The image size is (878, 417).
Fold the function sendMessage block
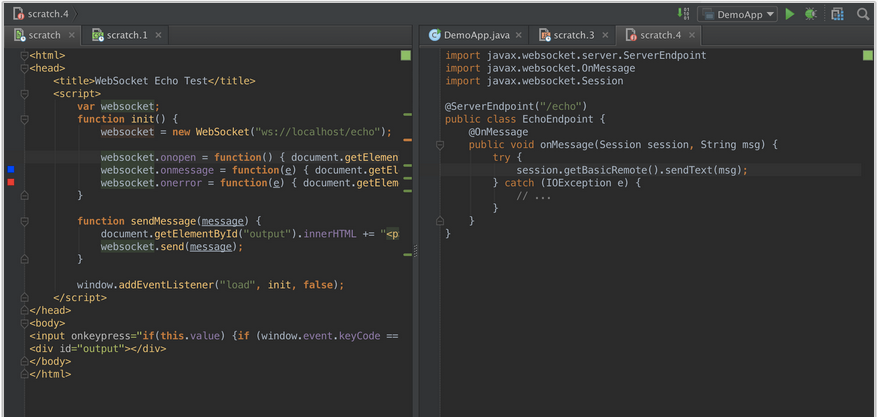(24, 222)
